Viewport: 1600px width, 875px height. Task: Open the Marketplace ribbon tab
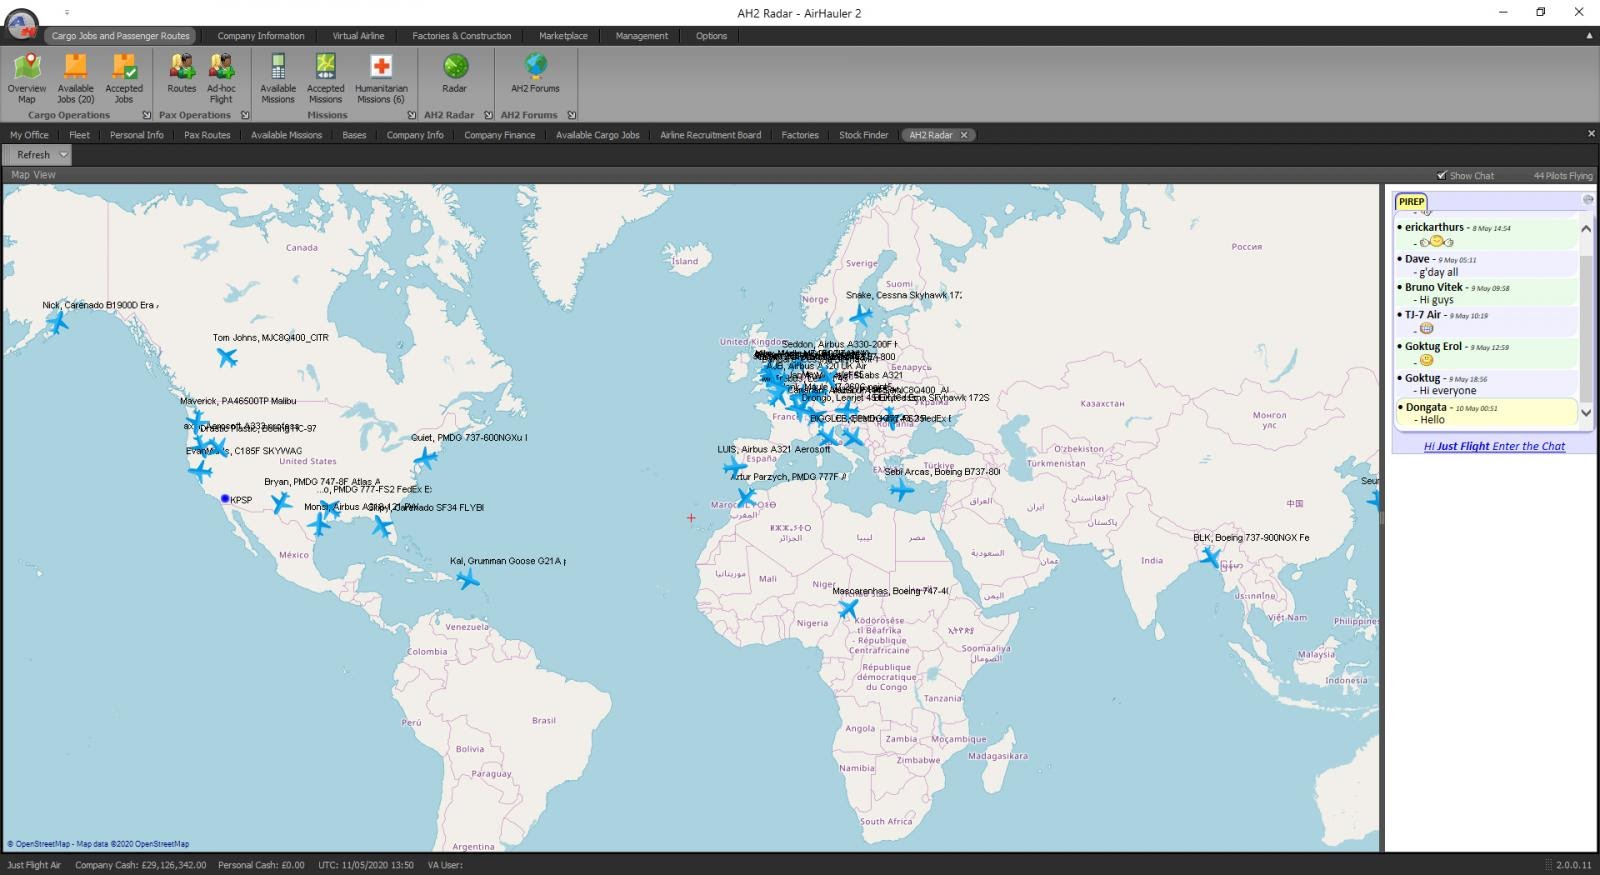tap(563, 36)
